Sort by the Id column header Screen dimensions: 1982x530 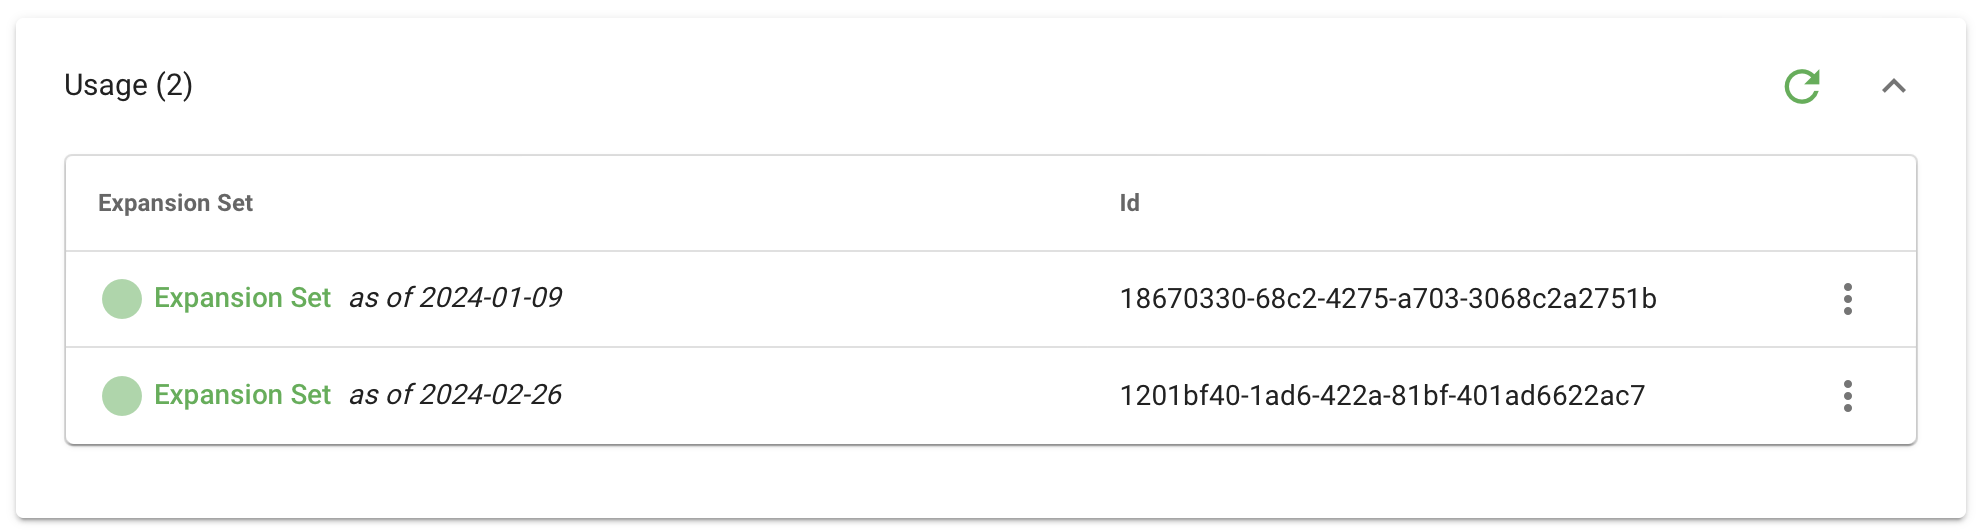point(1129,203)
